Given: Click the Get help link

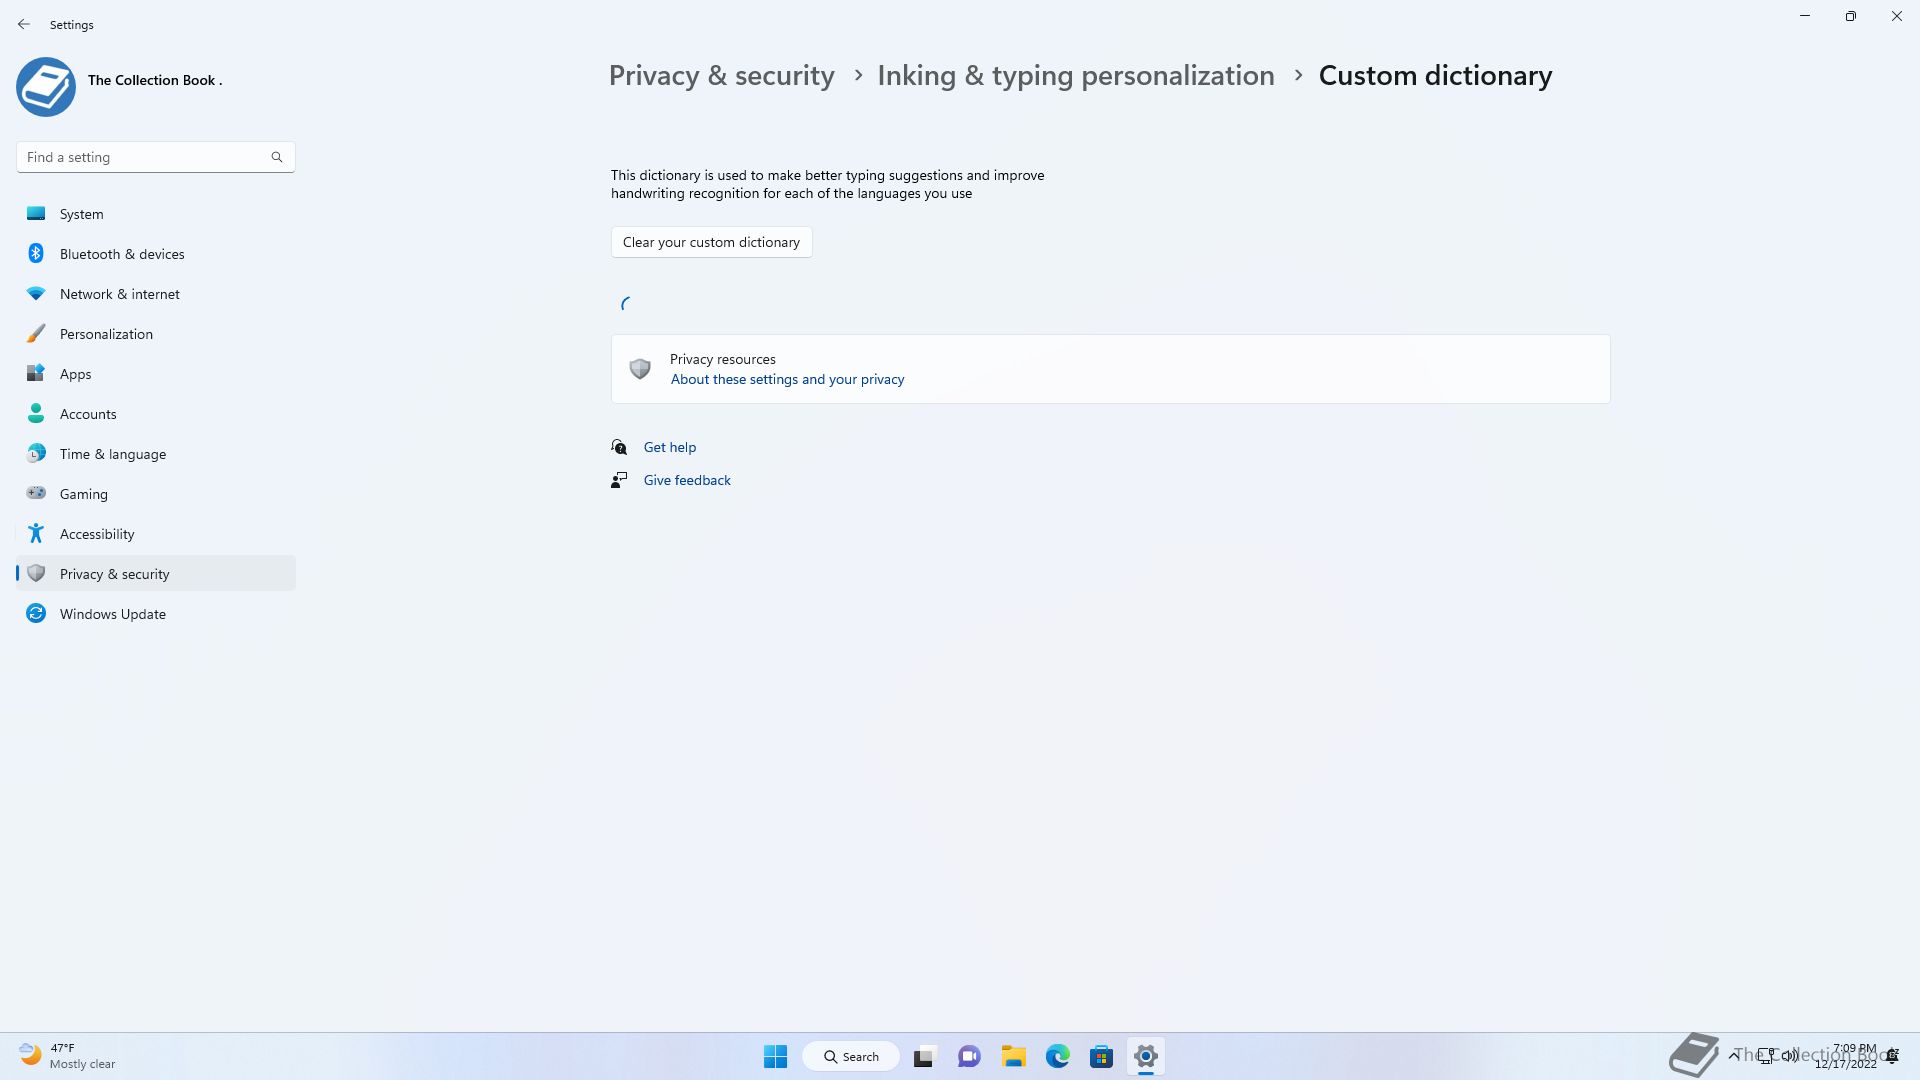Looking at the screenshot, I should point(669,447).
